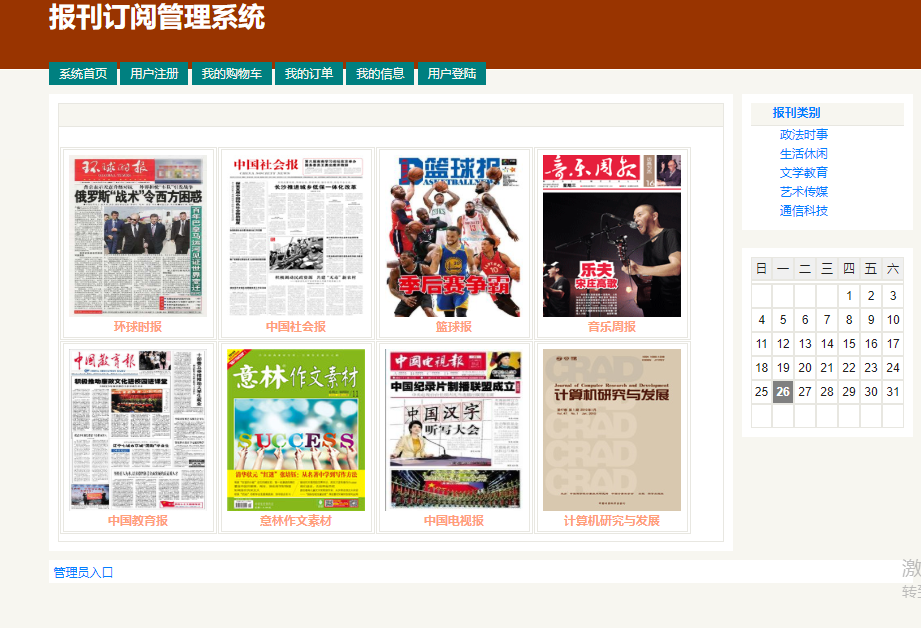The width and height of the screenshot is (921, 628).
Task: Select calendar date 4
Action: [761, 320]
